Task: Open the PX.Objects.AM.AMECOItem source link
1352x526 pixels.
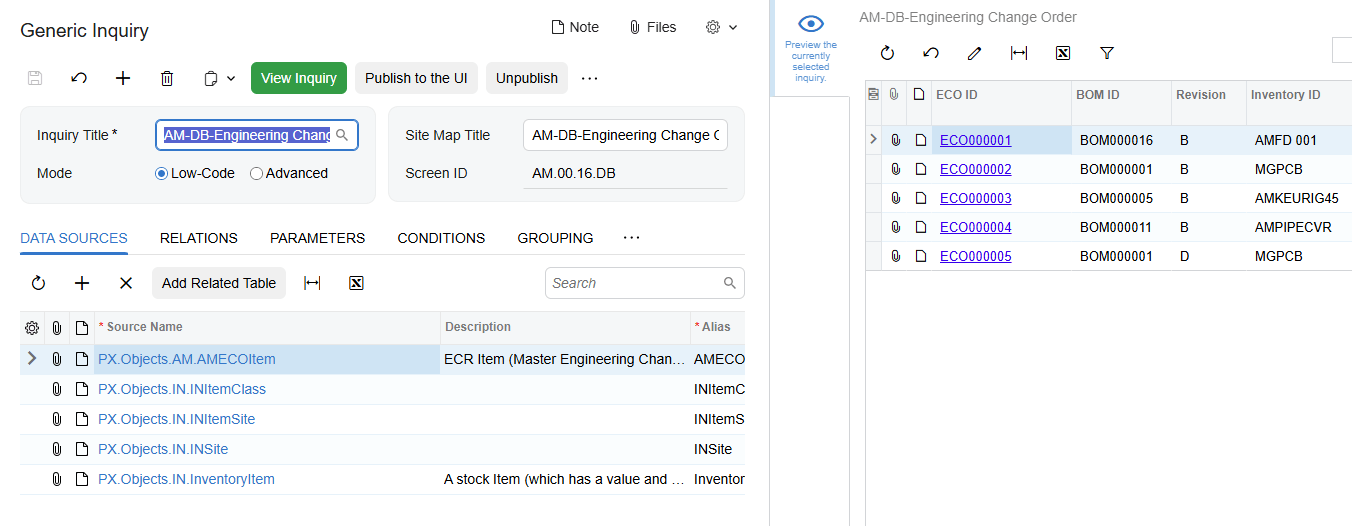Action: (187, 359)
